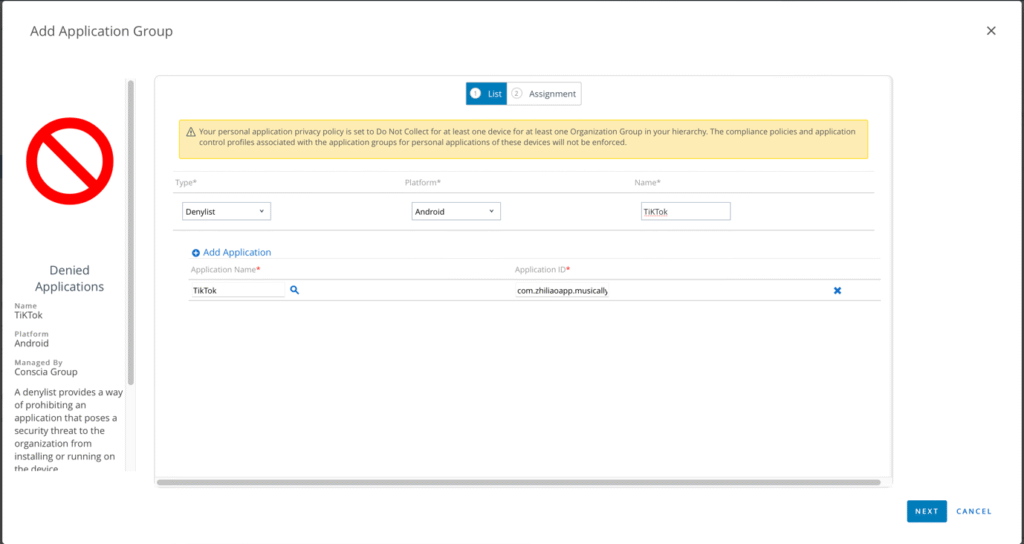Open the Platform dropdown showing Android

456,212
